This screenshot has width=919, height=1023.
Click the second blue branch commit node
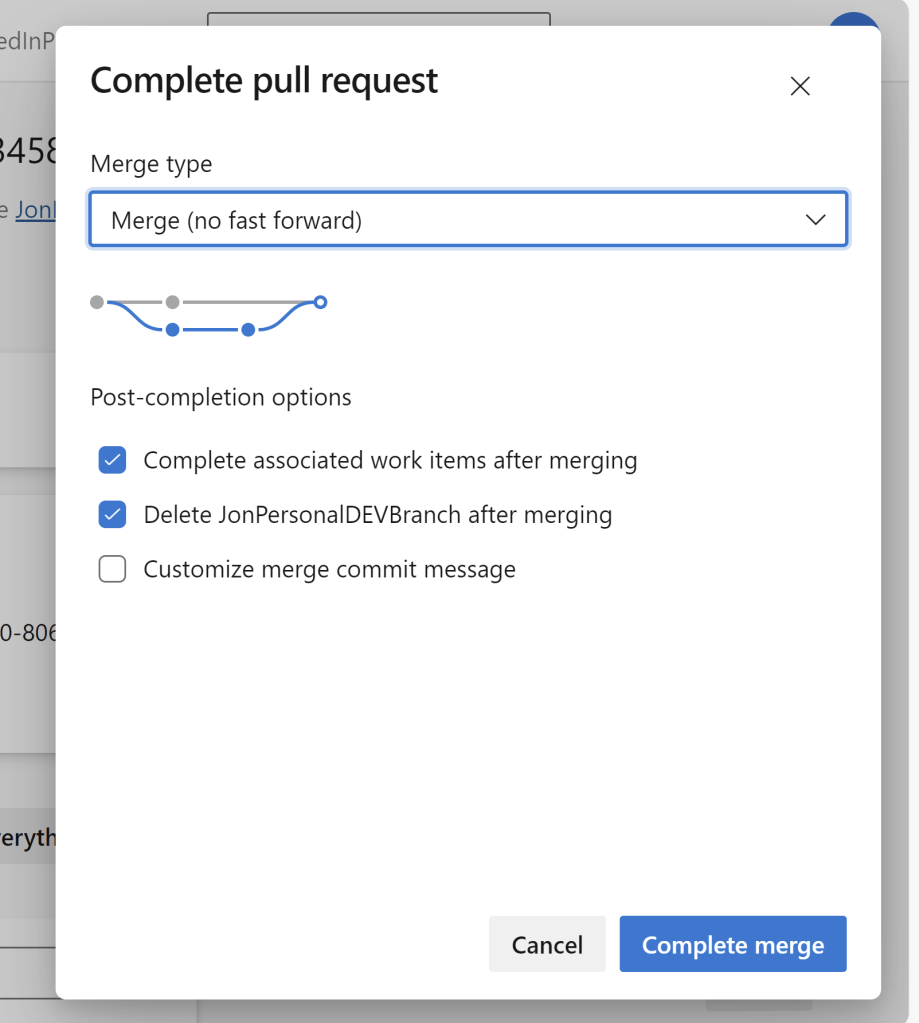click(x=248, y=330)
